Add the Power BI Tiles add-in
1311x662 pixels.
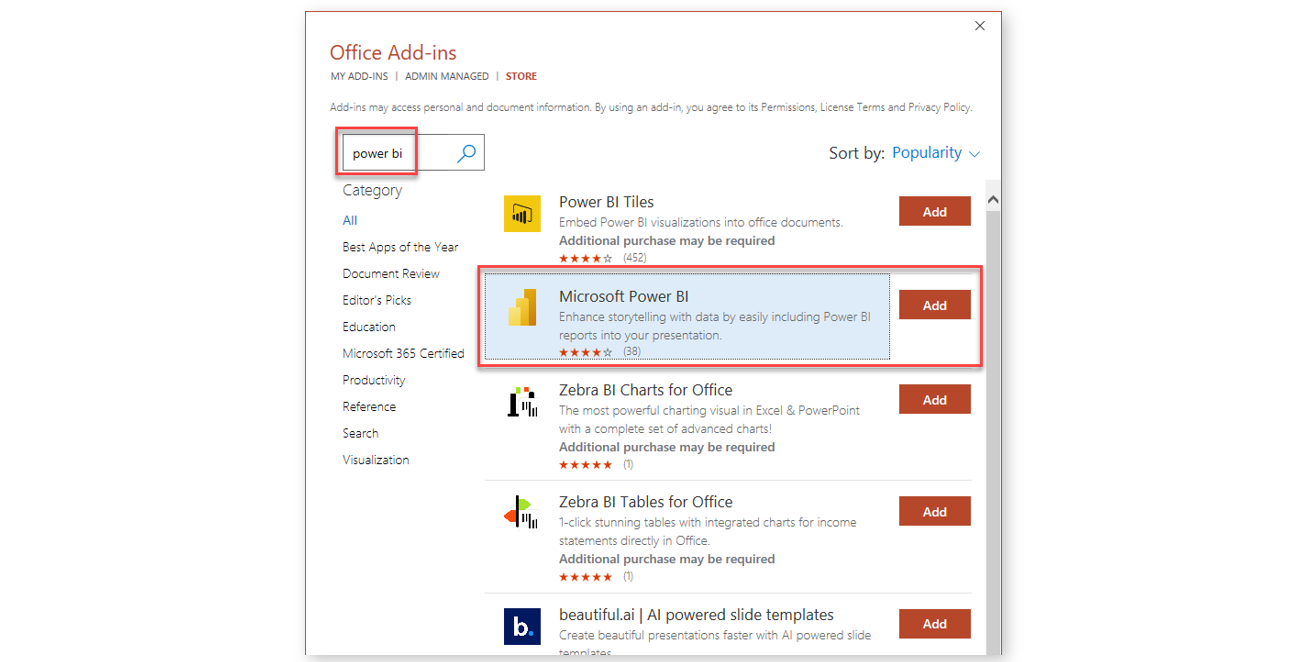935,211
